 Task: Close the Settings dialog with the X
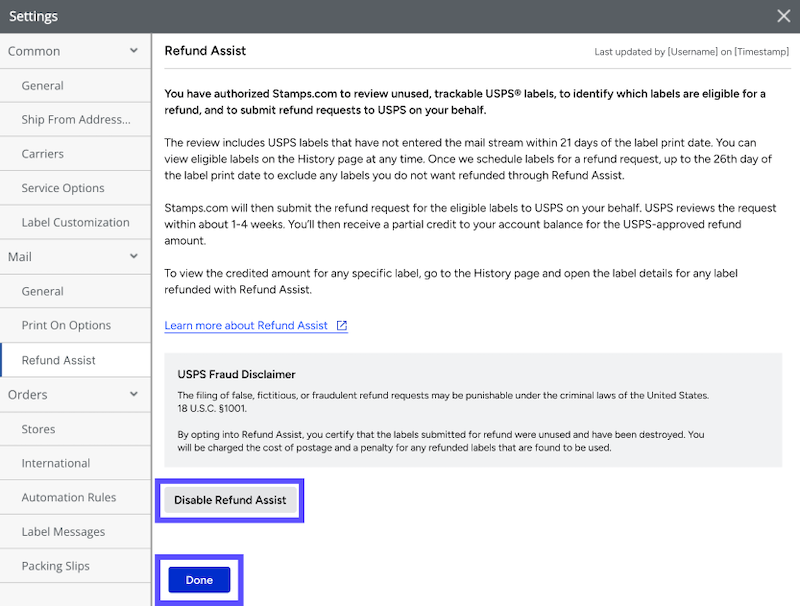(x=784, y=16)
